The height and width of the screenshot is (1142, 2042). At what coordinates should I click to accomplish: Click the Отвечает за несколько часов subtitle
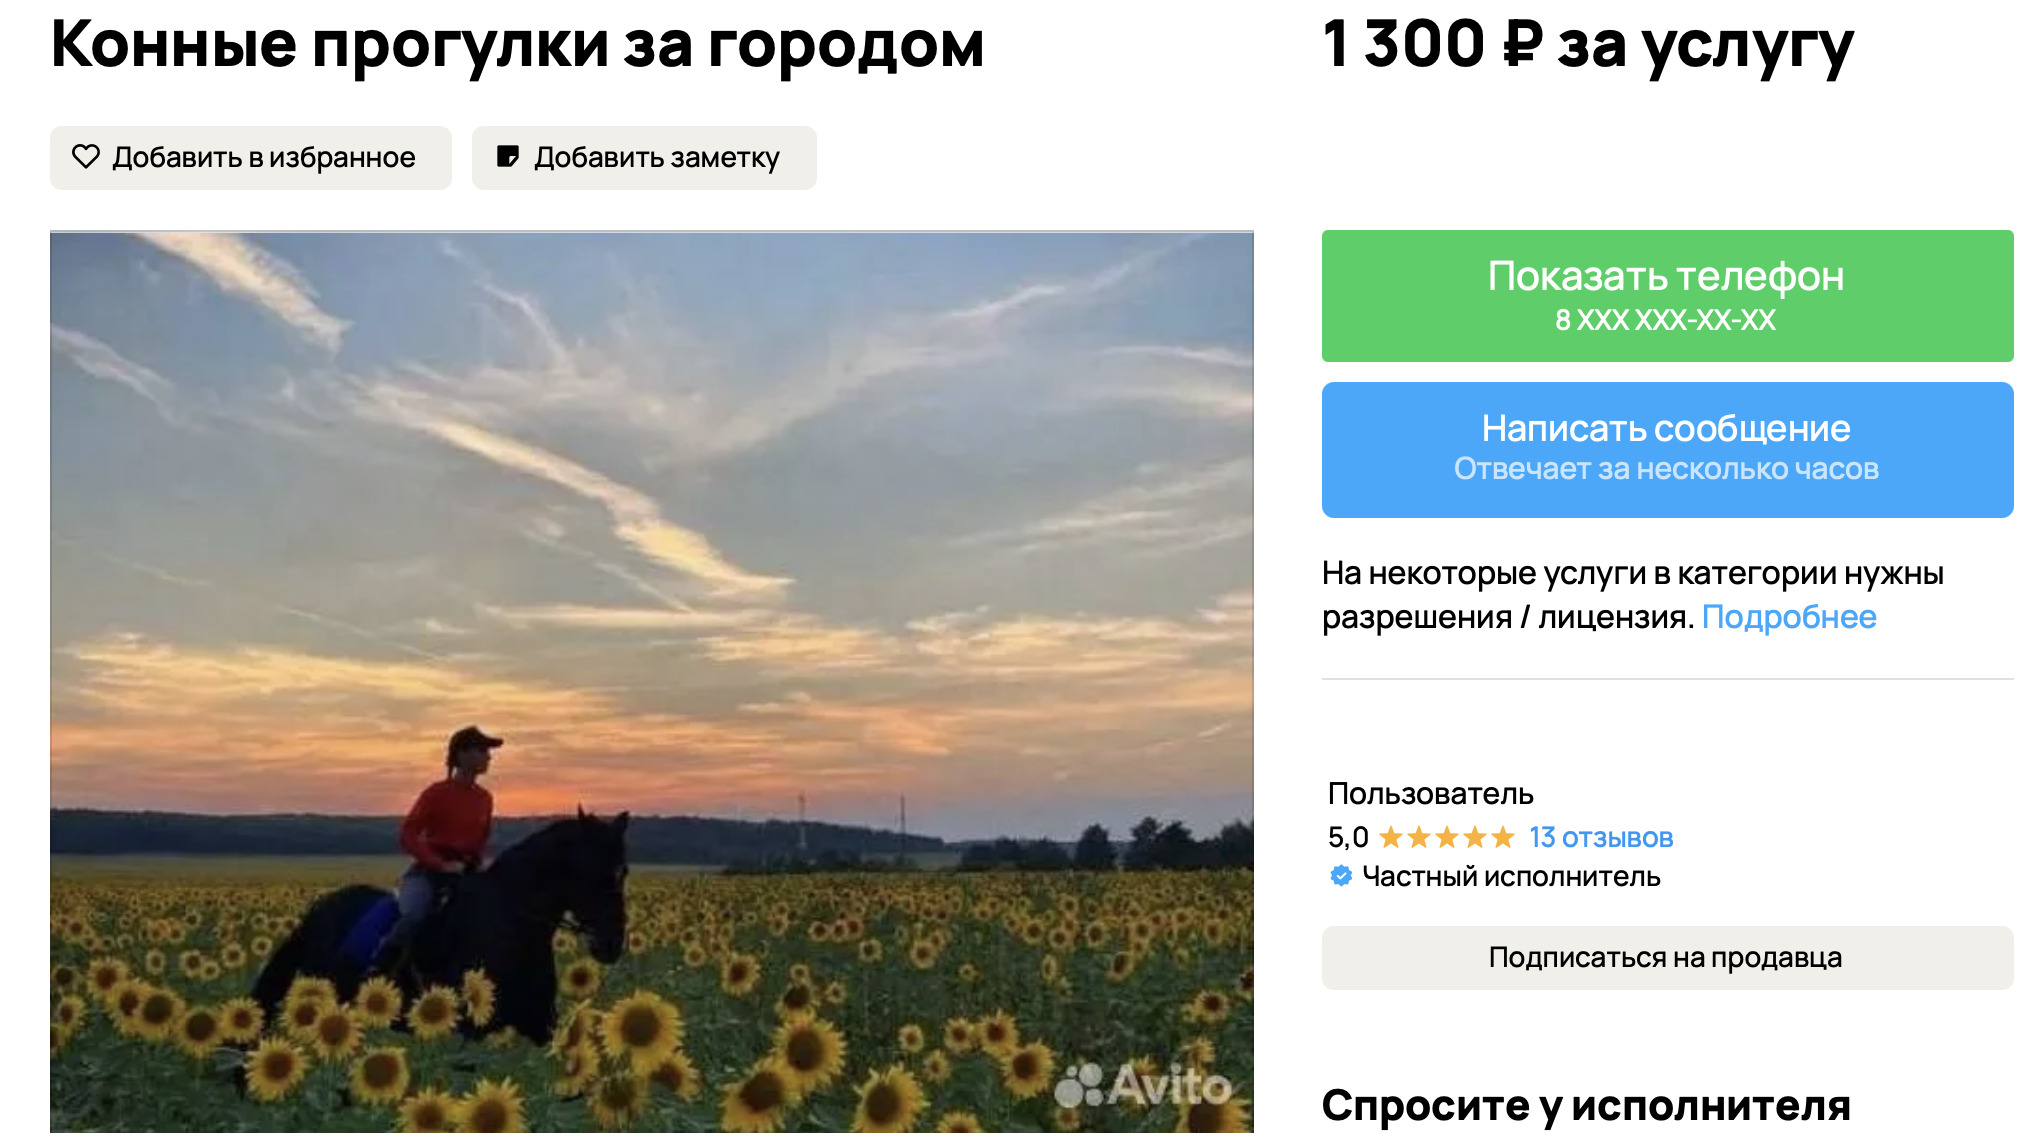coord(1666,469)
